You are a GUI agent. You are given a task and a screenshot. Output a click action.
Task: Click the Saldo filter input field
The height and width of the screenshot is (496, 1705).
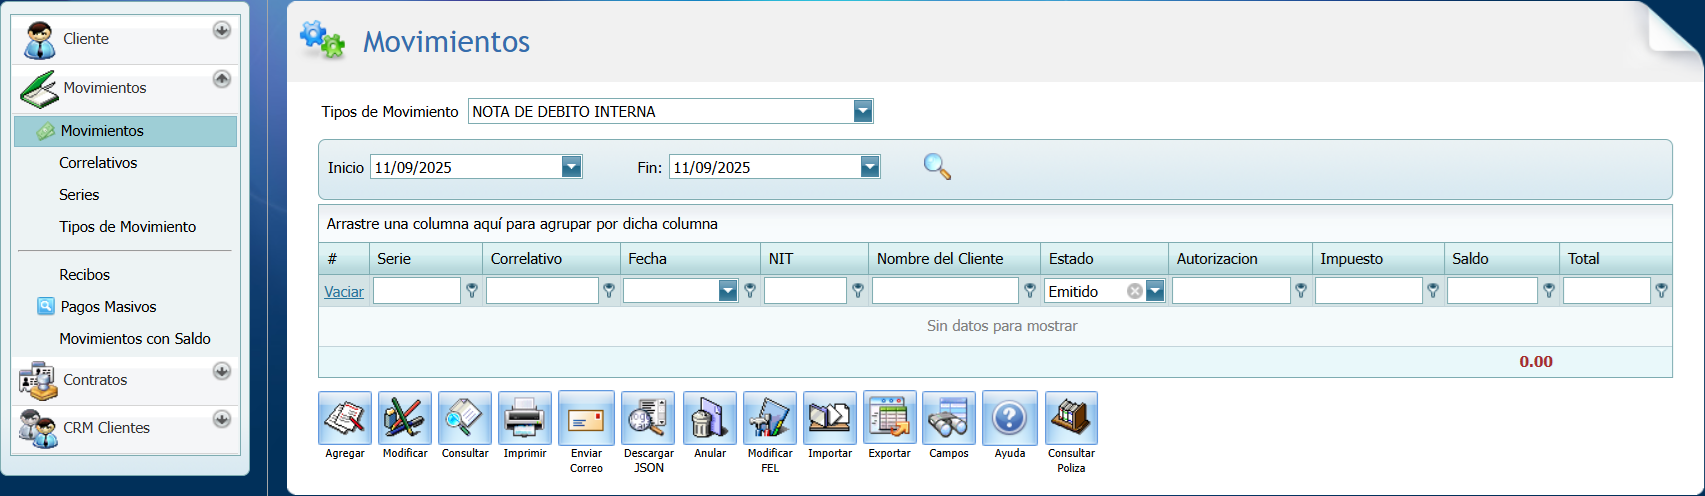[x=1492, y=291]
